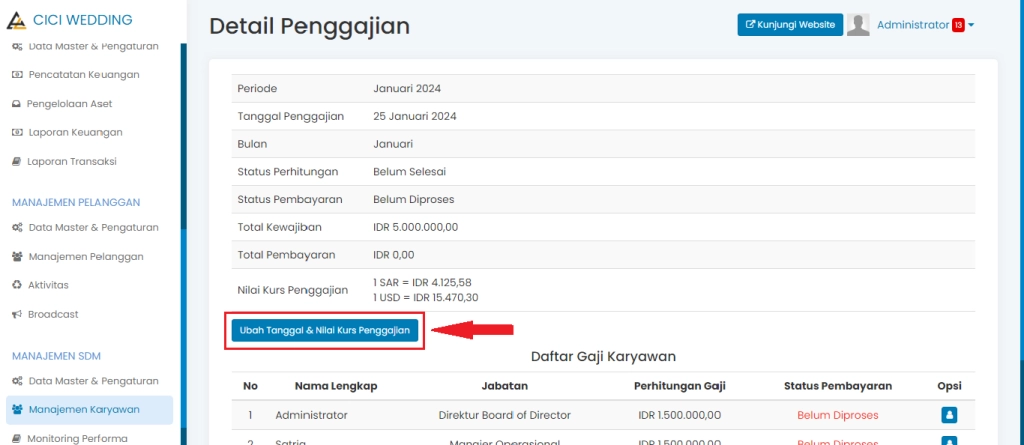Select the Monitoring Performa menu item
This screenshot has height=445, width=1024.
tap(77, 438)
